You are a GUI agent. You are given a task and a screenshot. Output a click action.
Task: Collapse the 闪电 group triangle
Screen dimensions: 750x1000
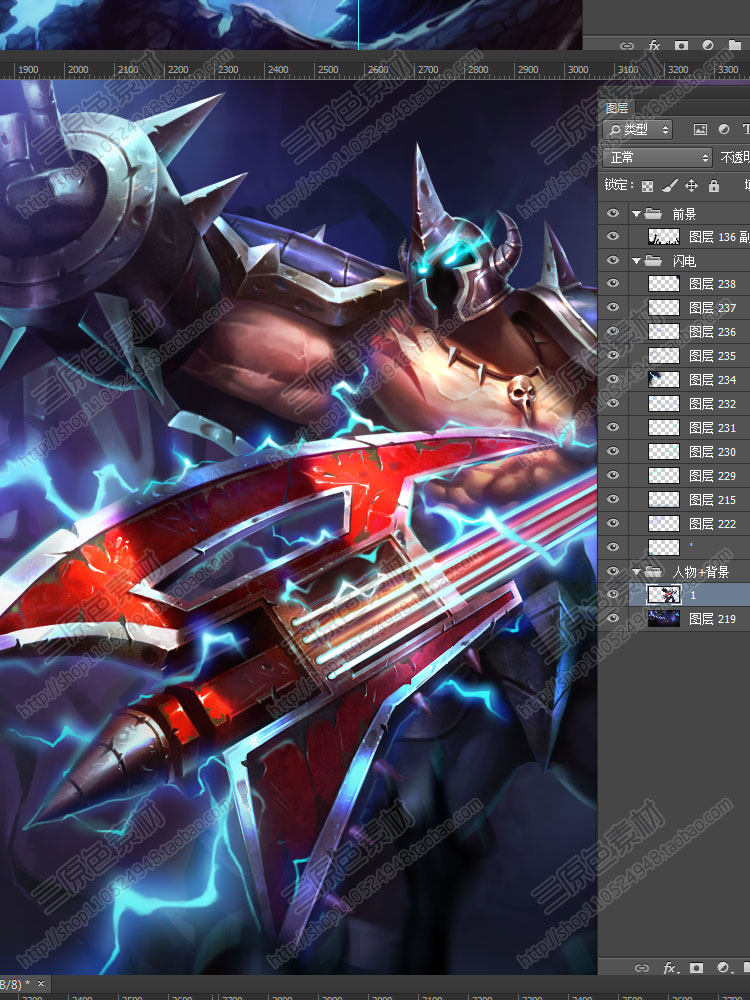(636, 260)
